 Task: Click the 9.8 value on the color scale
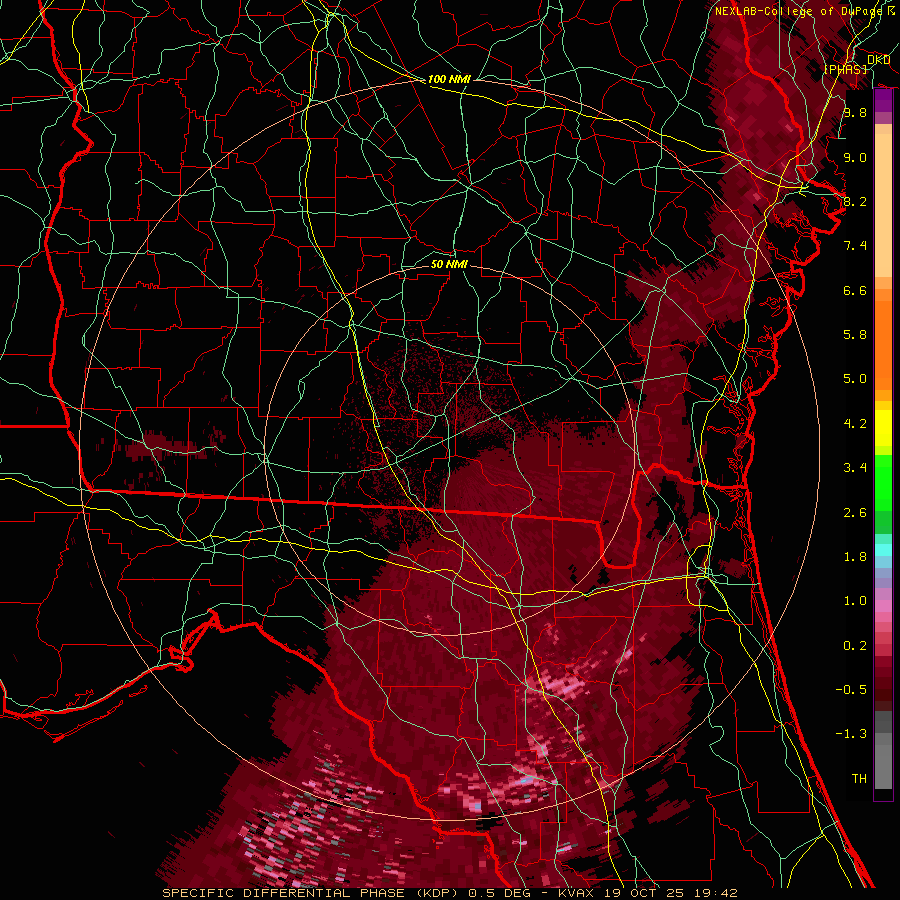855,113
